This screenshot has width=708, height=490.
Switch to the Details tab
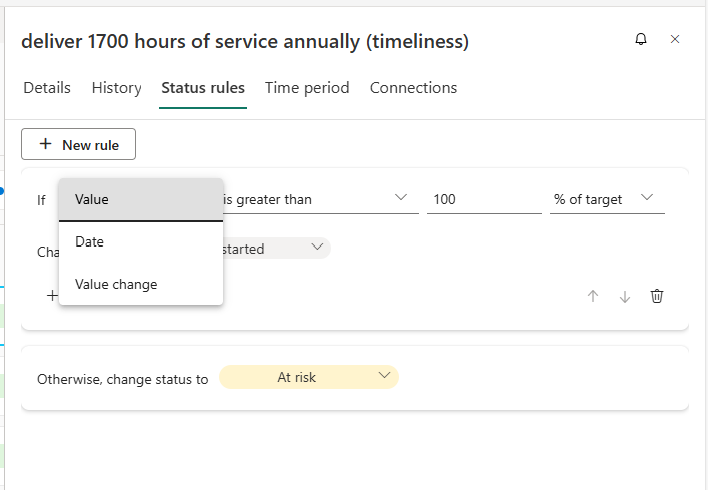[47, 88]
